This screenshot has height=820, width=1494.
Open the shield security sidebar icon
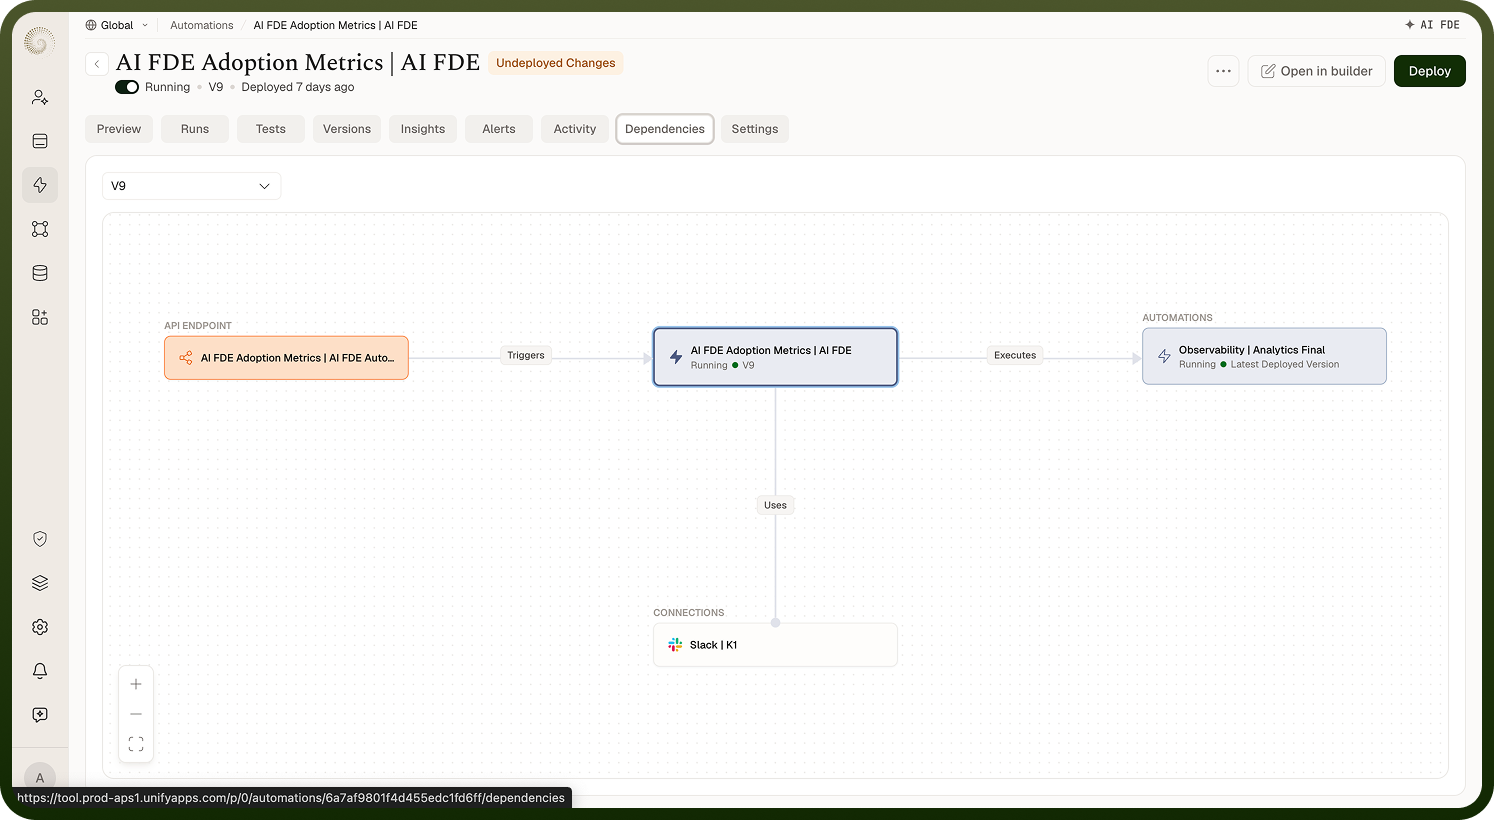(40, 539)
